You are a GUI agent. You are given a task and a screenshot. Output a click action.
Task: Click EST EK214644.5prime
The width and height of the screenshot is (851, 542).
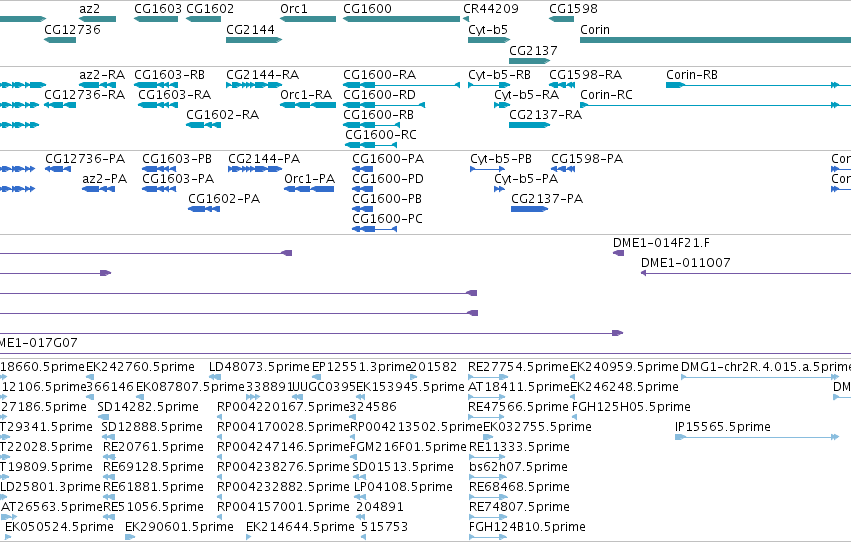click(x=249, y=537)
